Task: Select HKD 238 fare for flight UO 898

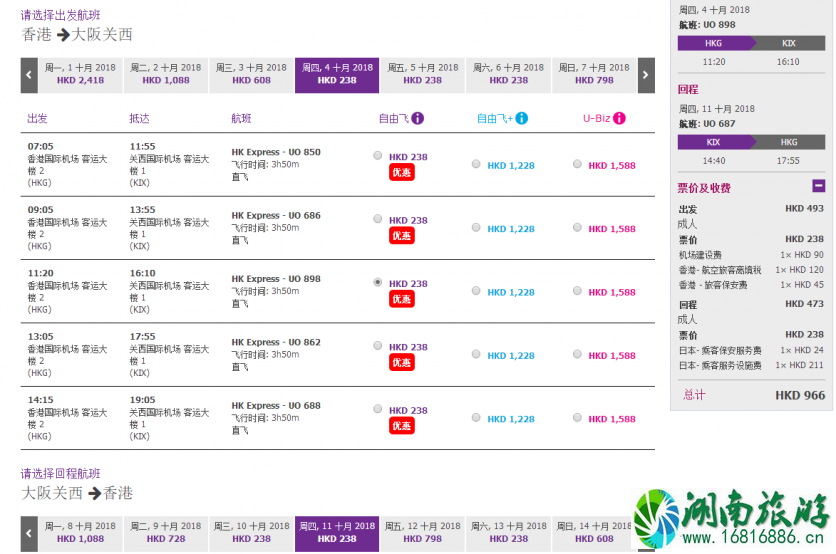Action: (377, 283)
